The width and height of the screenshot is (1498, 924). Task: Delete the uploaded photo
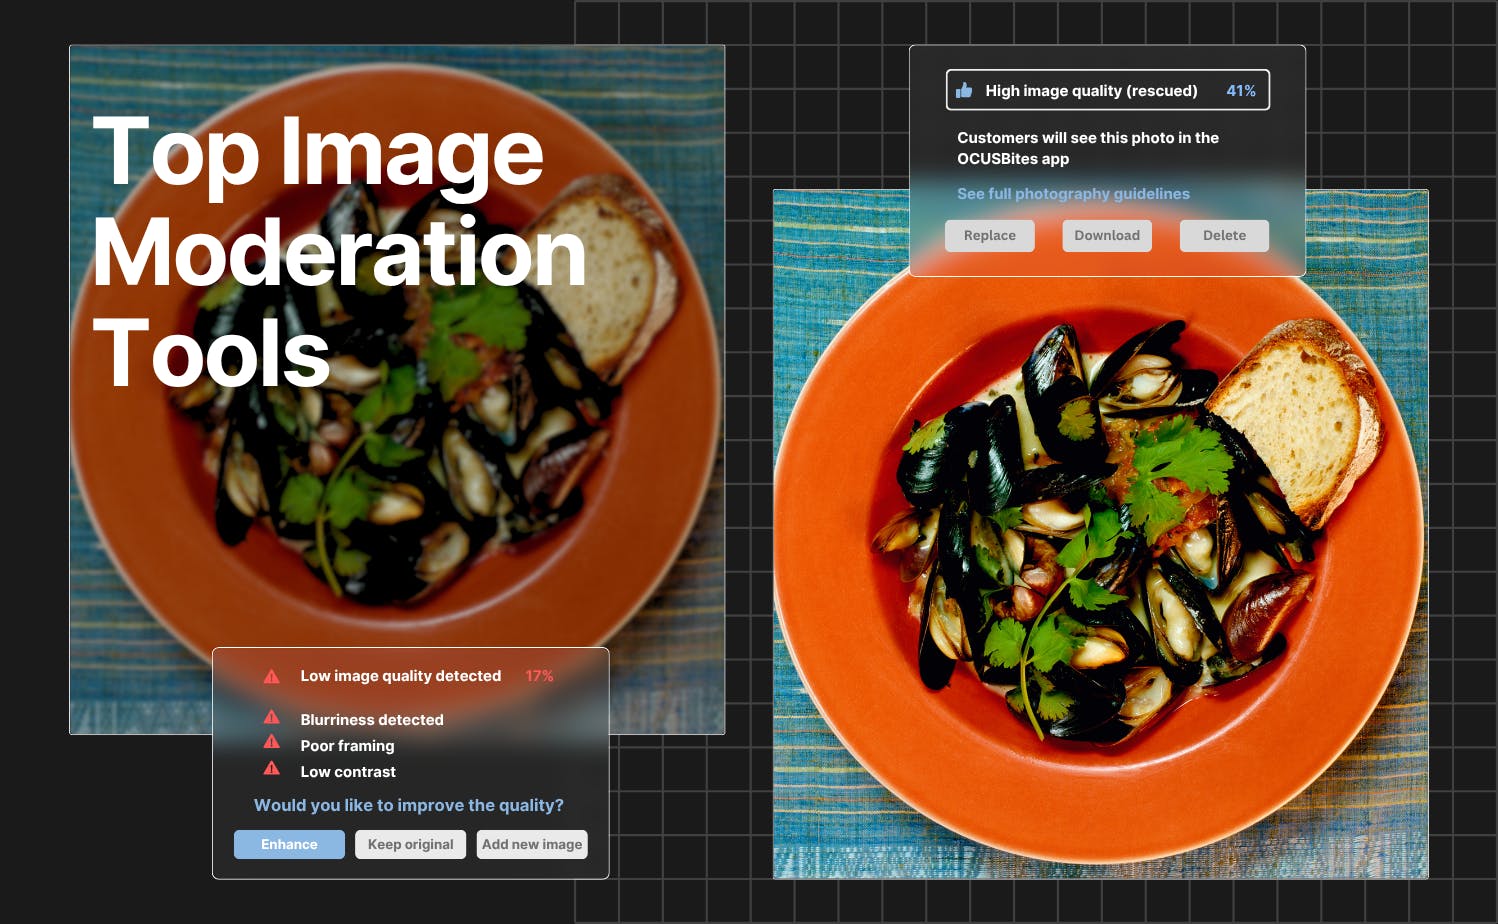1224,236
